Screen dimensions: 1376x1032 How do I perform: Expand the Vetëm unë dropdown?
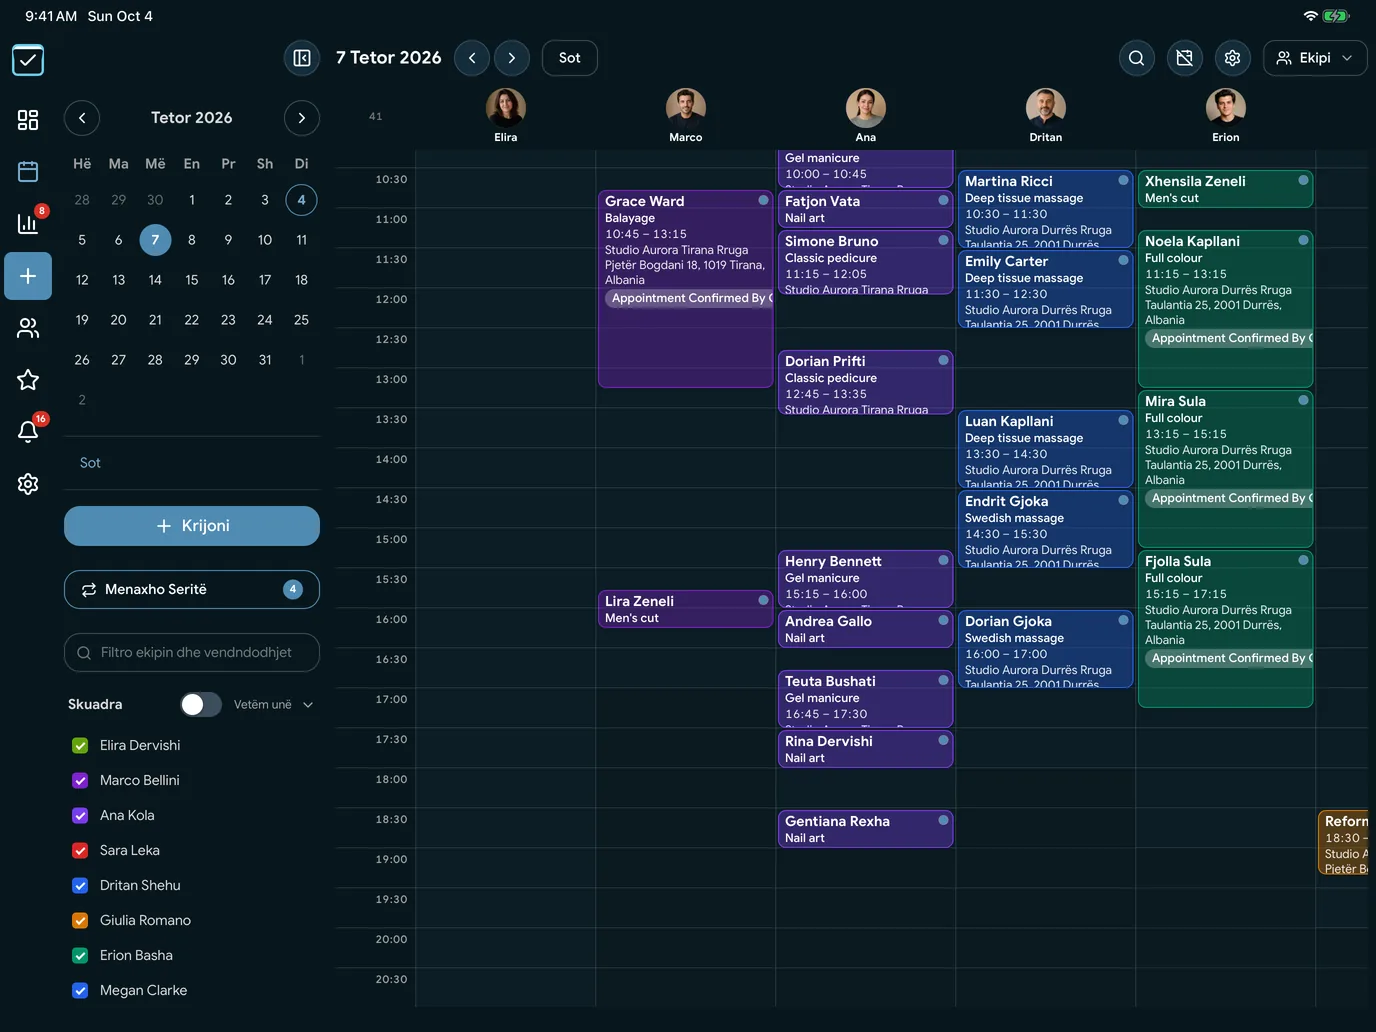[x=274, y=705]
